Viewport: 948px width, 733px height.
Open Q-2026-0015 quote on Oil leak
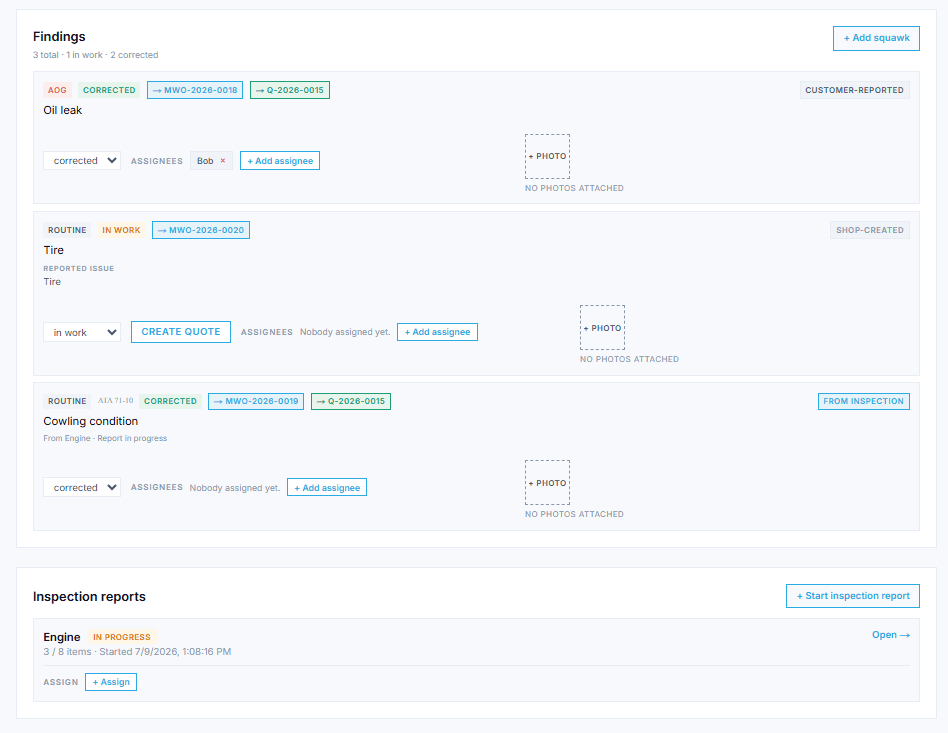pos(290,90)
